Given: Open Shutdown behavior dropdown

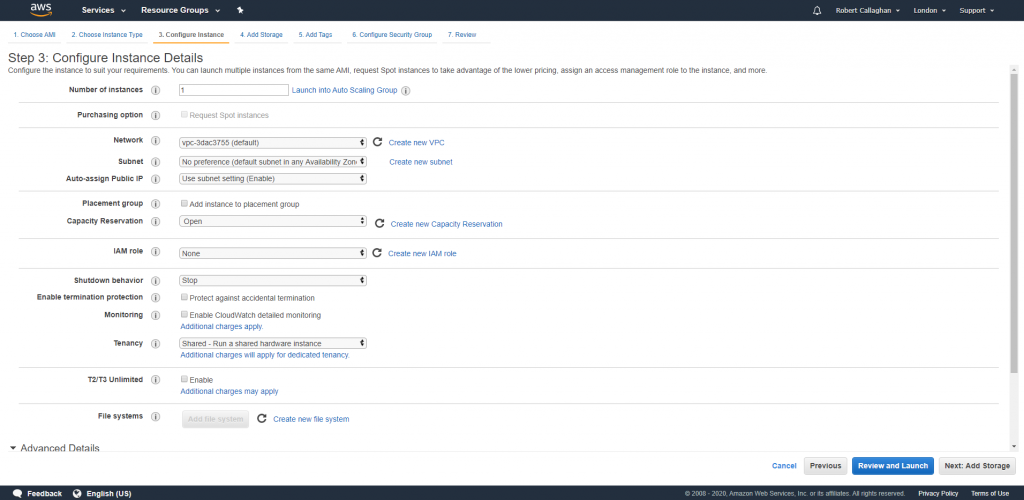Looking at the screenshot, I should (x=273, y=281).
